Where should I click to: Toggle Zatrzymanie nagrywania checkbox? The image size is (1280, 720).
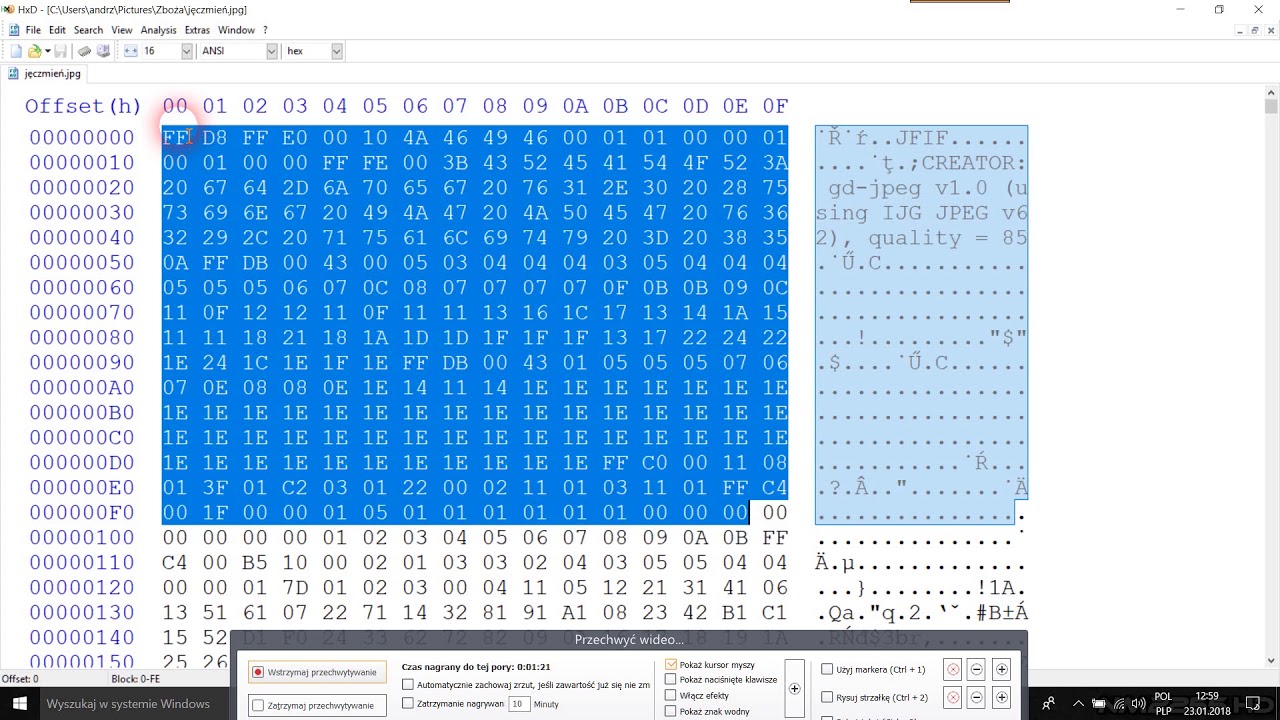(x=408, y=704)
